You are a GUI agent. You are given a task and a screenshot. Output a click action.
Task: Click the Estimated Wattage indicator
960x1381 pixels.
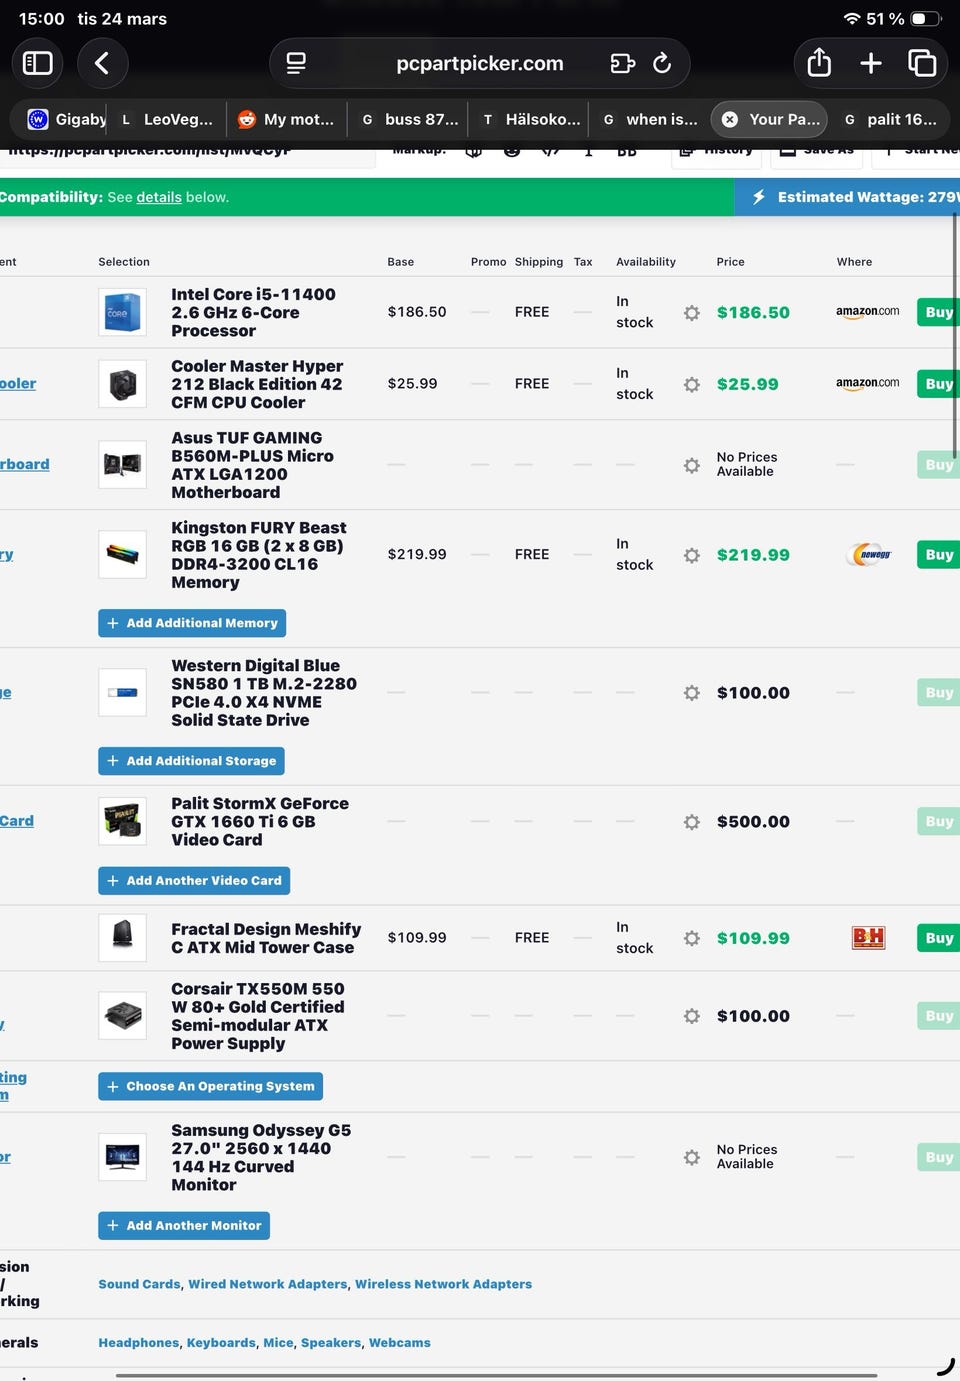pyautogui.click(x=847, y=197)
